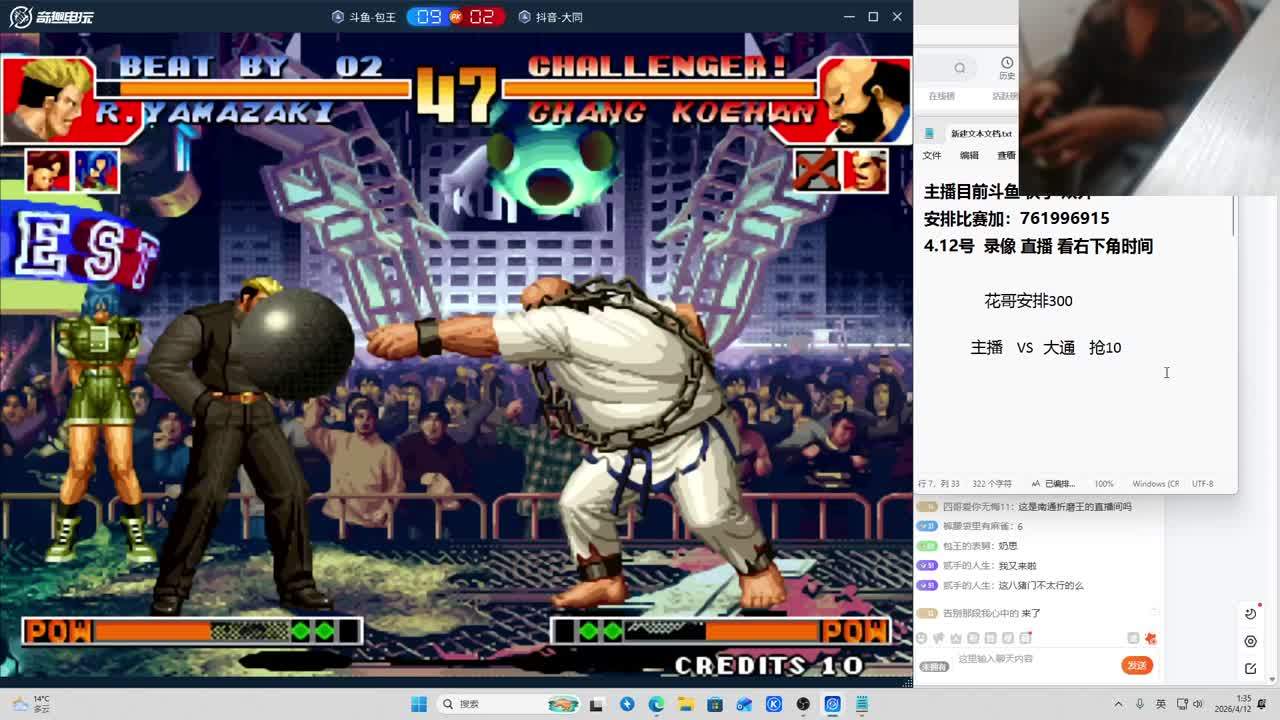Click the edit pencil icon in sidebar

tap(1250, 668)
